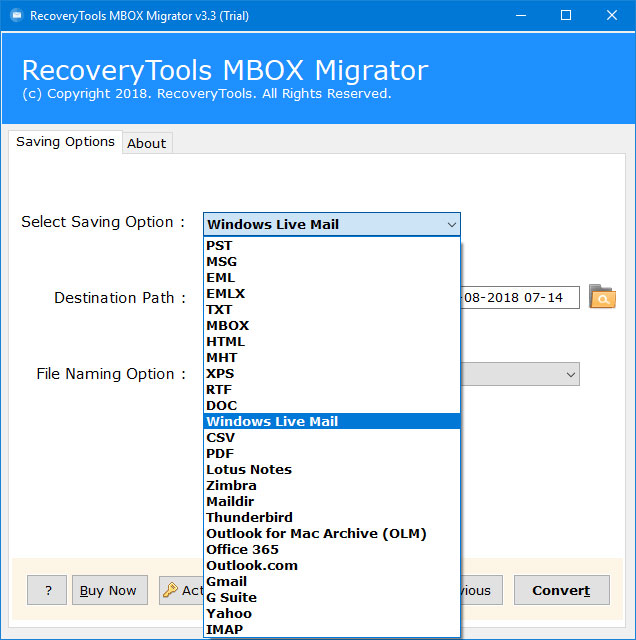Choose PST from the saving list
The width and height of the screenshot is (636, 640).
(x=332, y=246)
